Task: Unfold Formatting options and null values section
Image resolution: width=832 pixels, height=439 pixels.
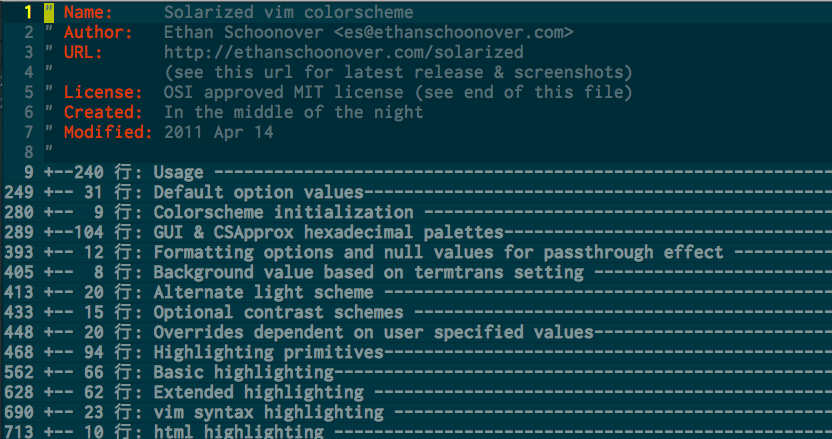Action: coord(438,252)
